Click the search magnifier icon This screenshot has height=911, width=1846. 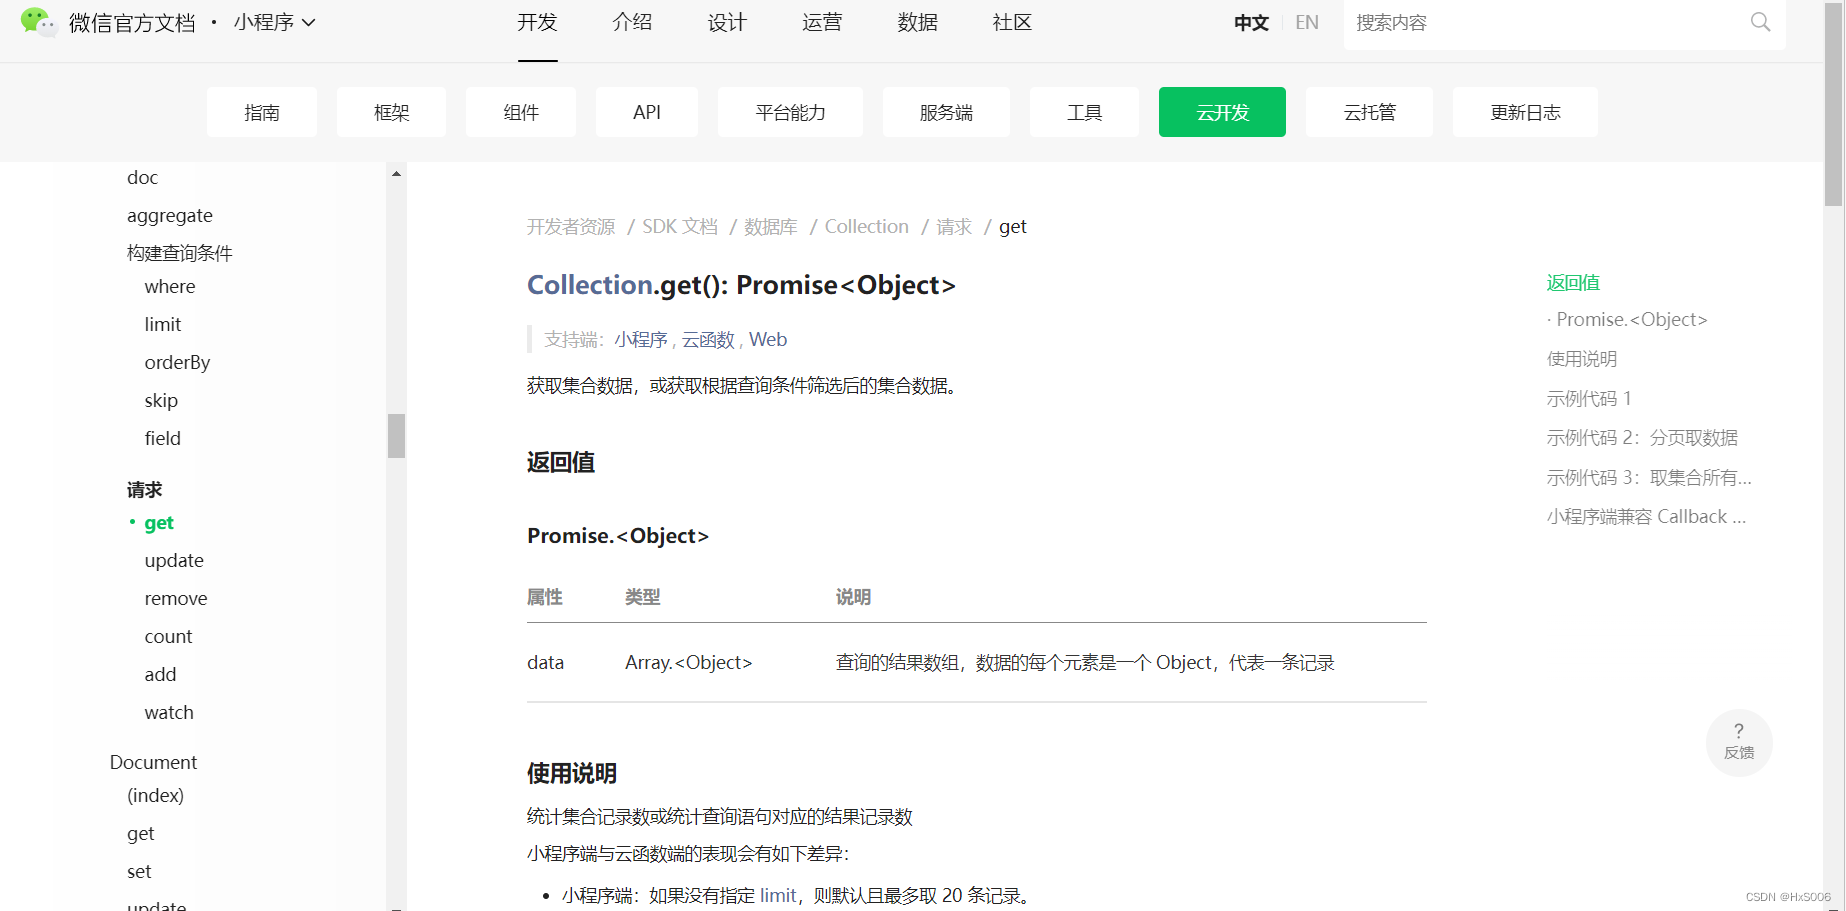pos(1760,22)
